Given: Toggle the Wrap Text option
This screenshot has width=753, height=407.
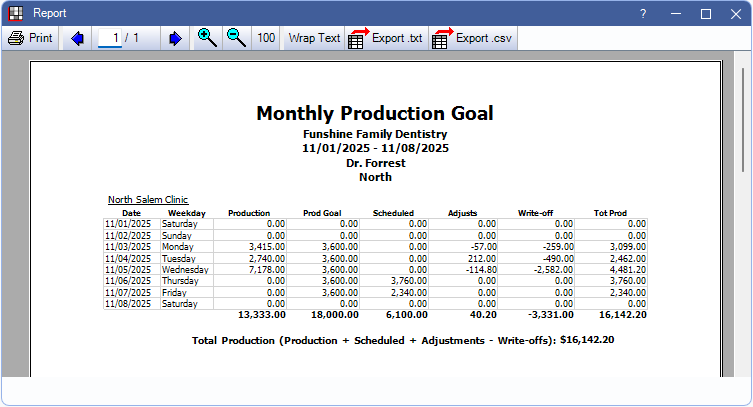Looking at the screenshot, I should pos(314,38).
